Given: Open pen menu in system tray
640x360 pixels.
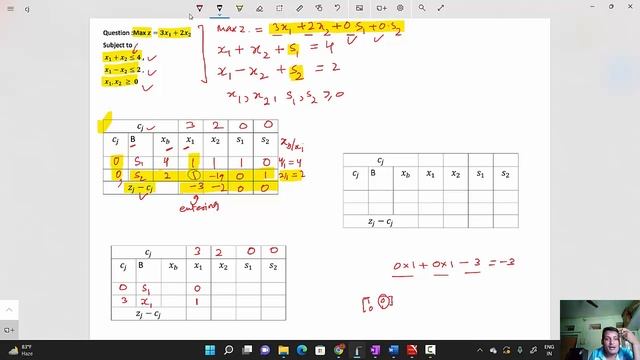Looking at the screenshot, I should [533, 350].
